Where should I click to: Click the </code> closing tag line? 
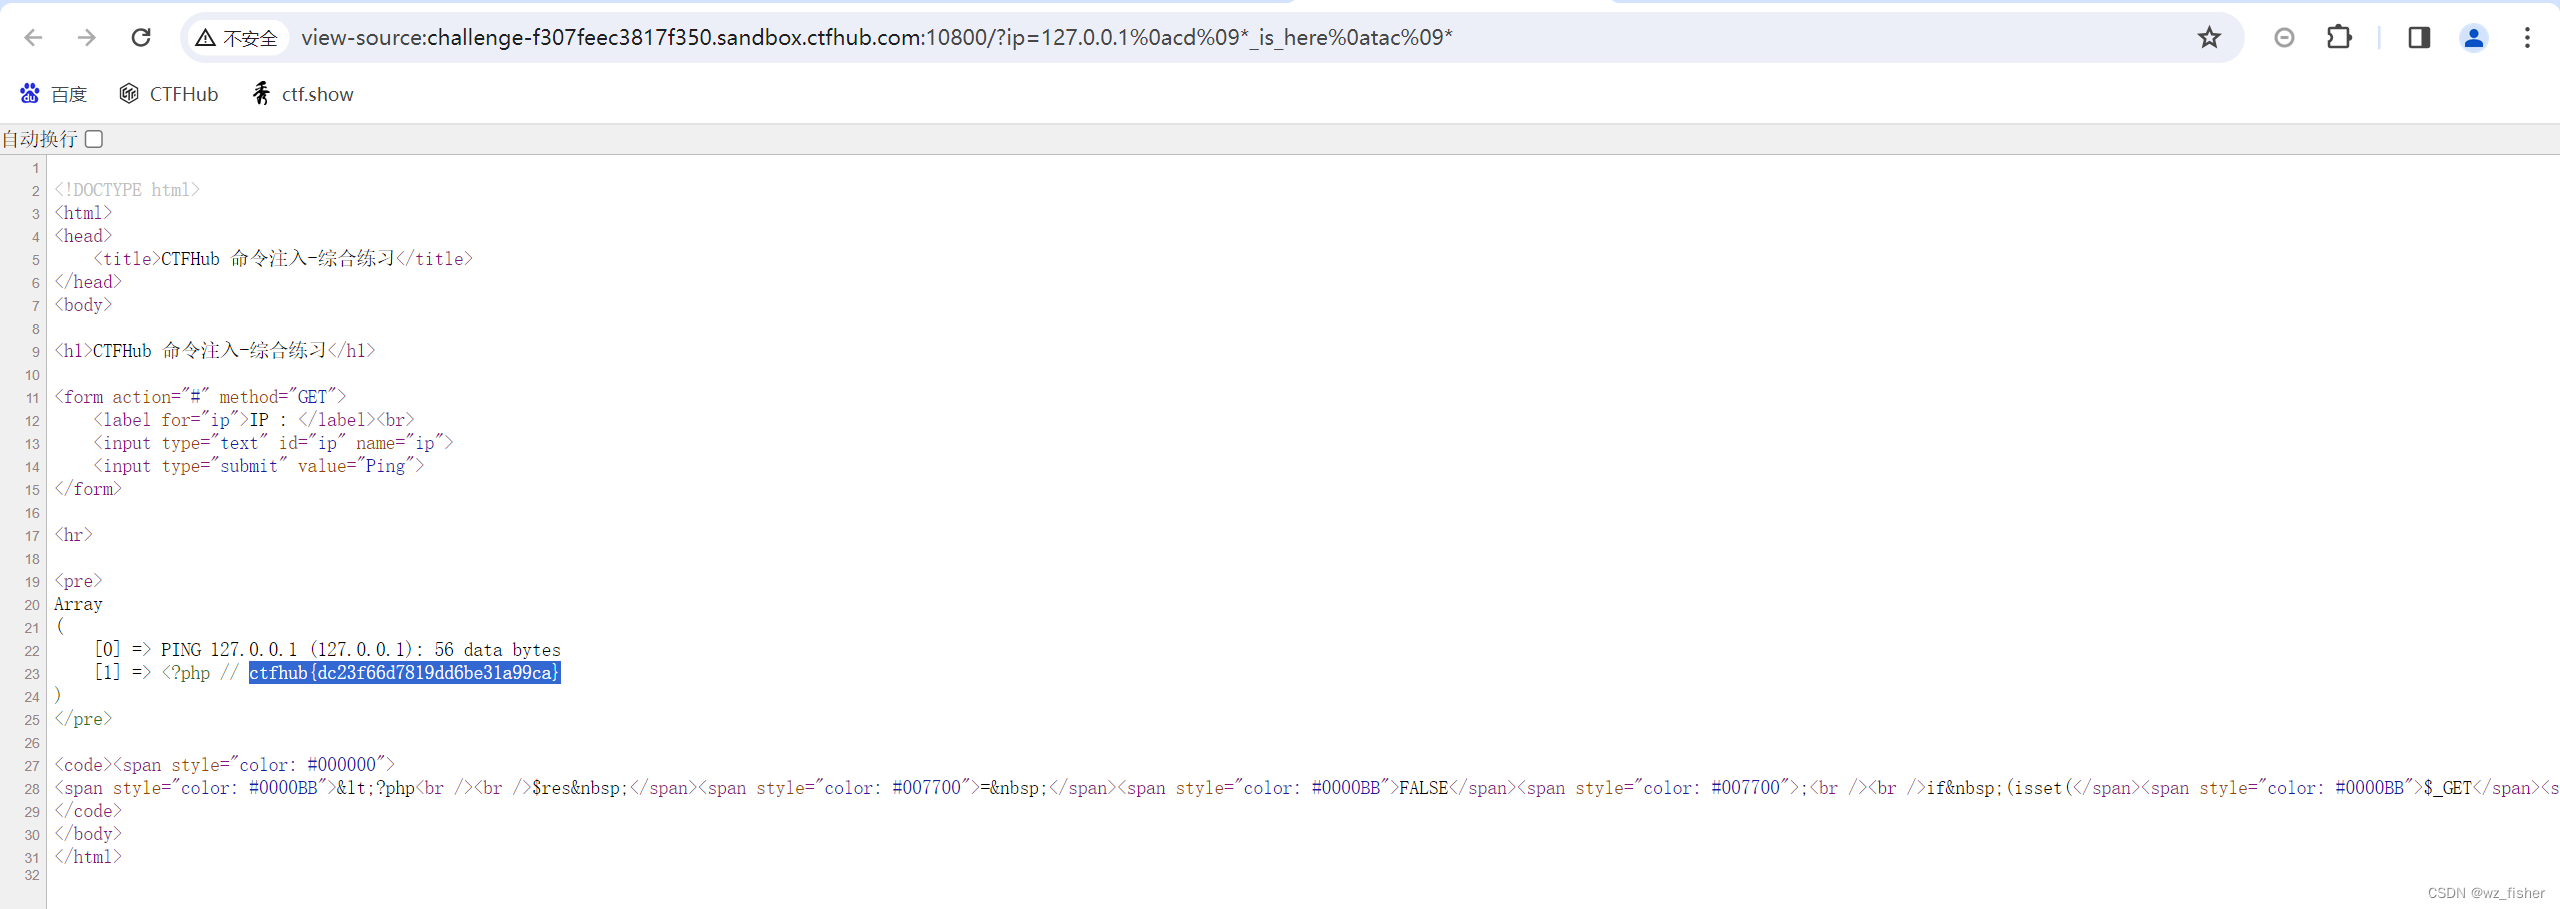pyautogui.click(x=88, y=811)
